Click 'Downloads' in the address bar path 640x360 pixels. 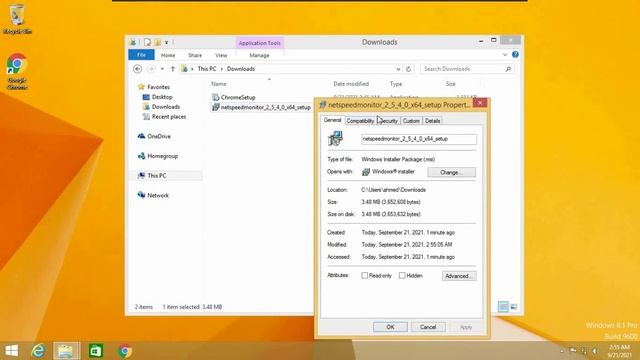point(241,69)
